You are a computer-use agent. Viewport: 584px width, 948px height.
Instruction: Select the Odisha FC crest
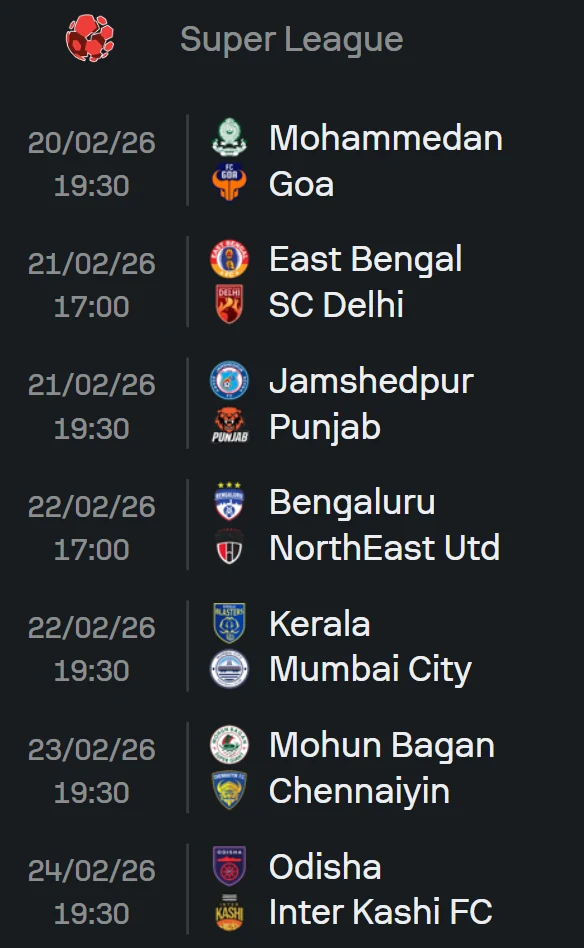coord(228,864)
